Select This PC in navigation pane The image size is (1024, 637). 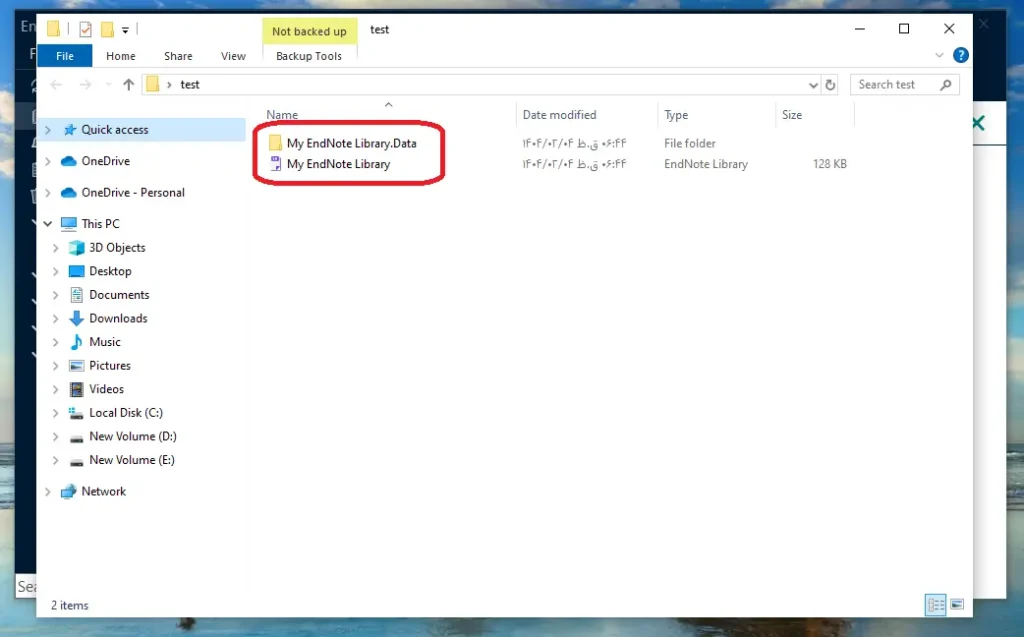tap(100, 223)
